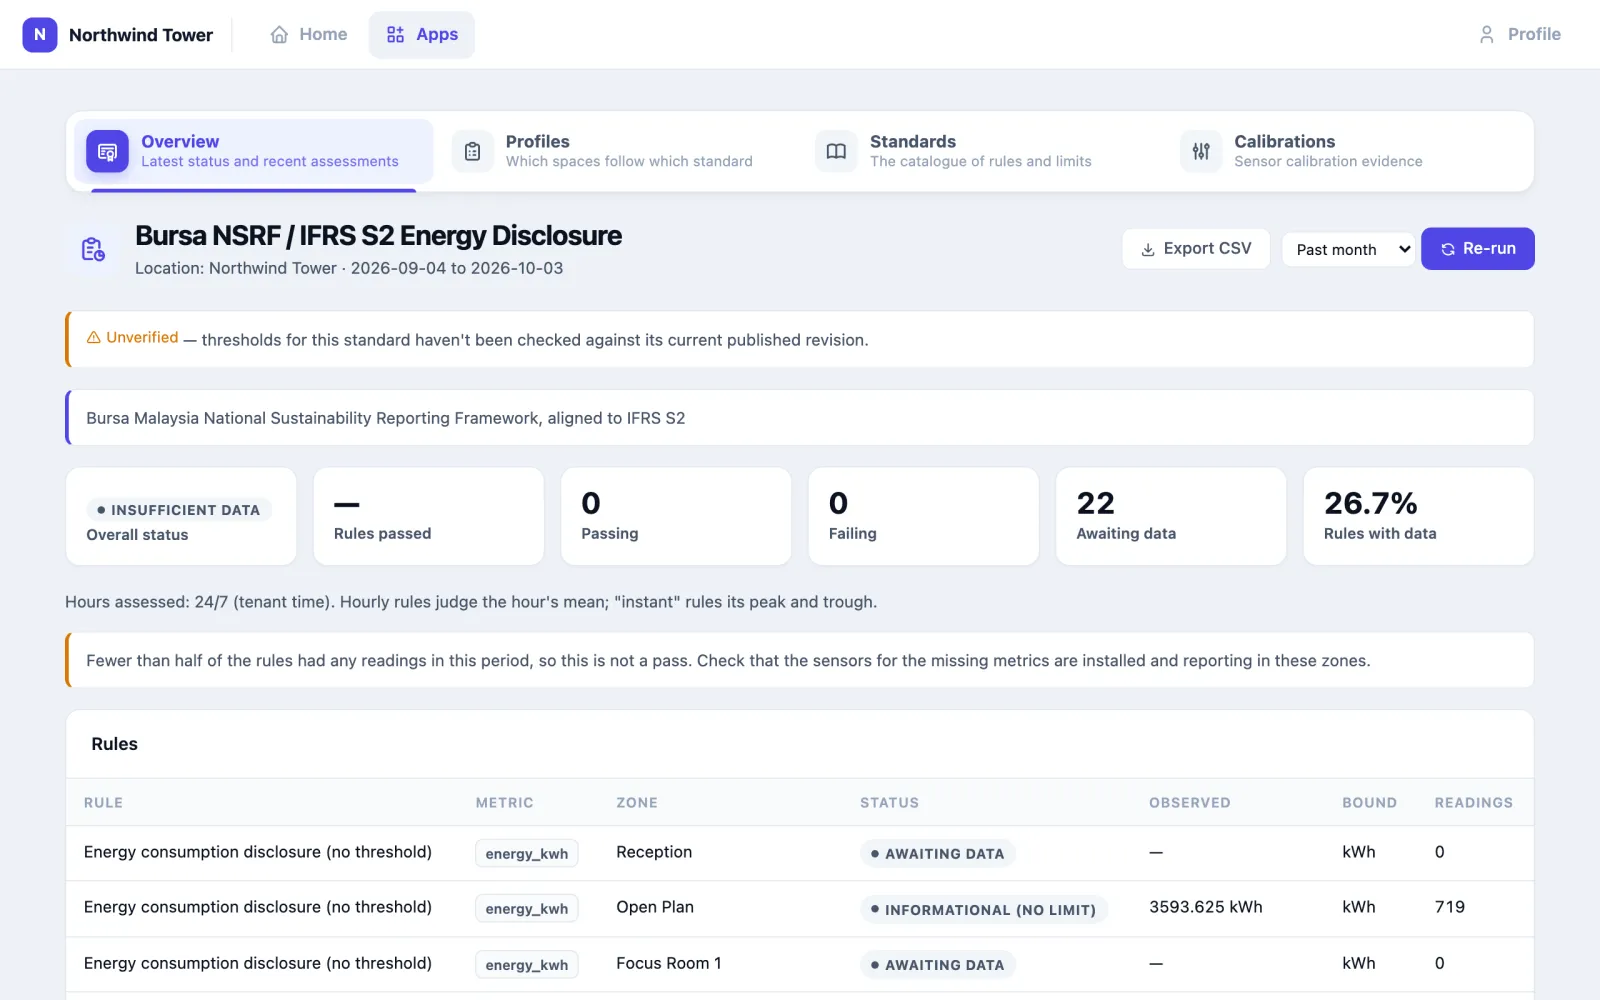
Task: Click the energy_kwh tag in Reception row
Action: [527, 853]
